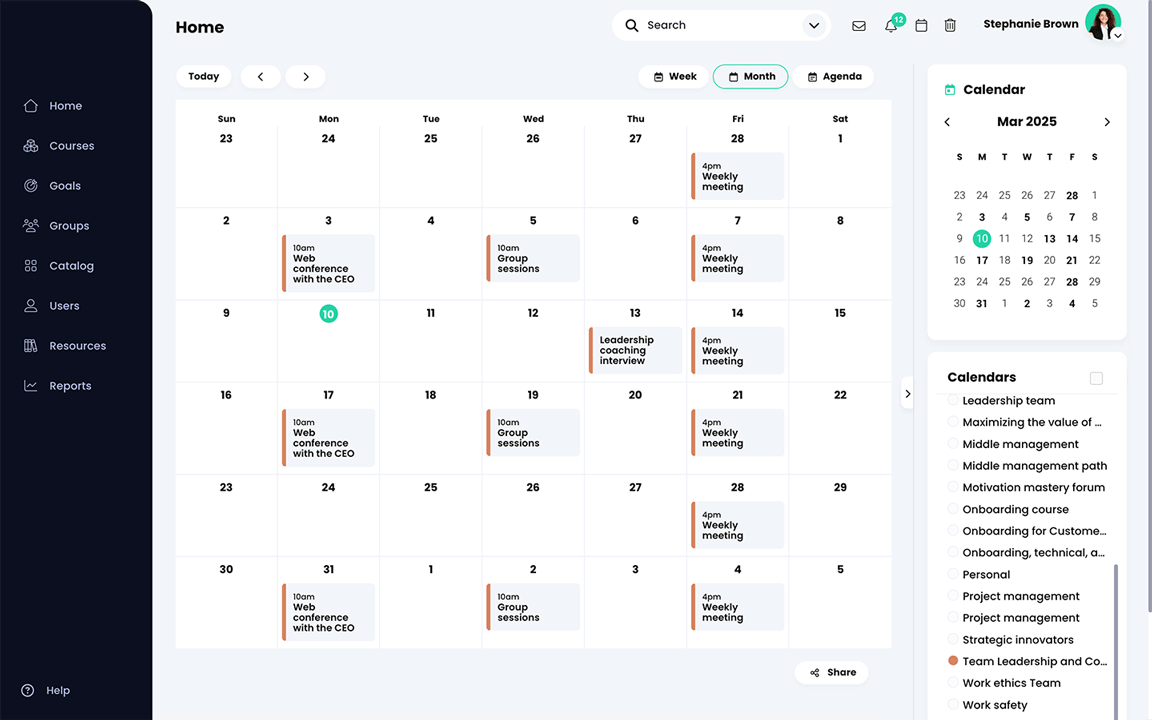Open the trash icon in the header
The height and width of the screenshot is (720, 1152).
click(x=949, y=25)
